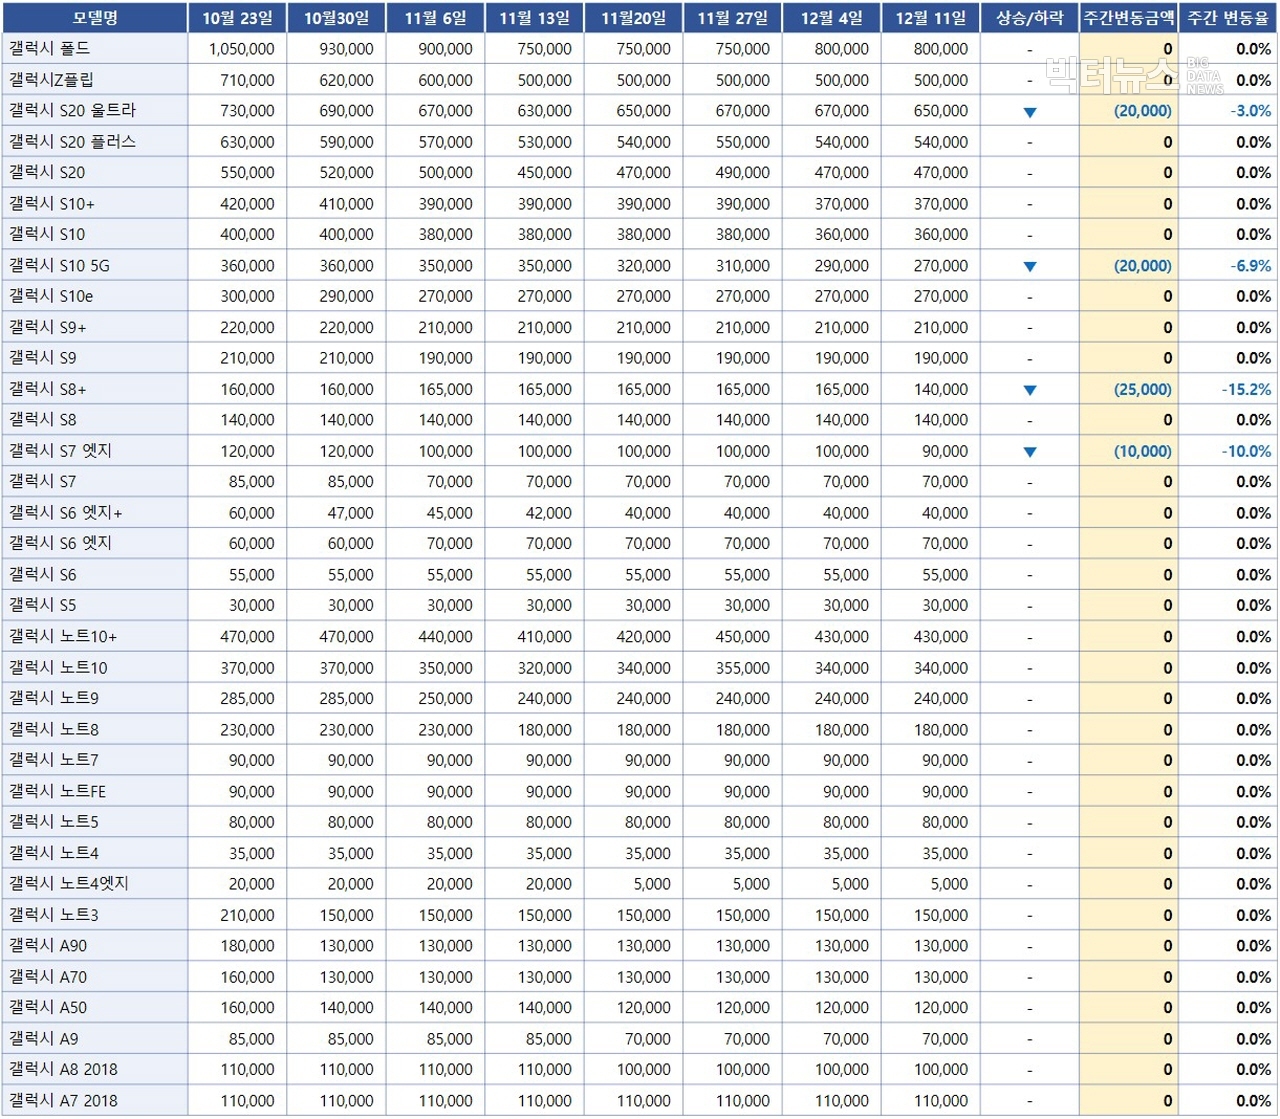This screenshot has width=1280, height=1119.
Task: Click the -10.0% weekly change rate
Action: (x=1247, y=452)
